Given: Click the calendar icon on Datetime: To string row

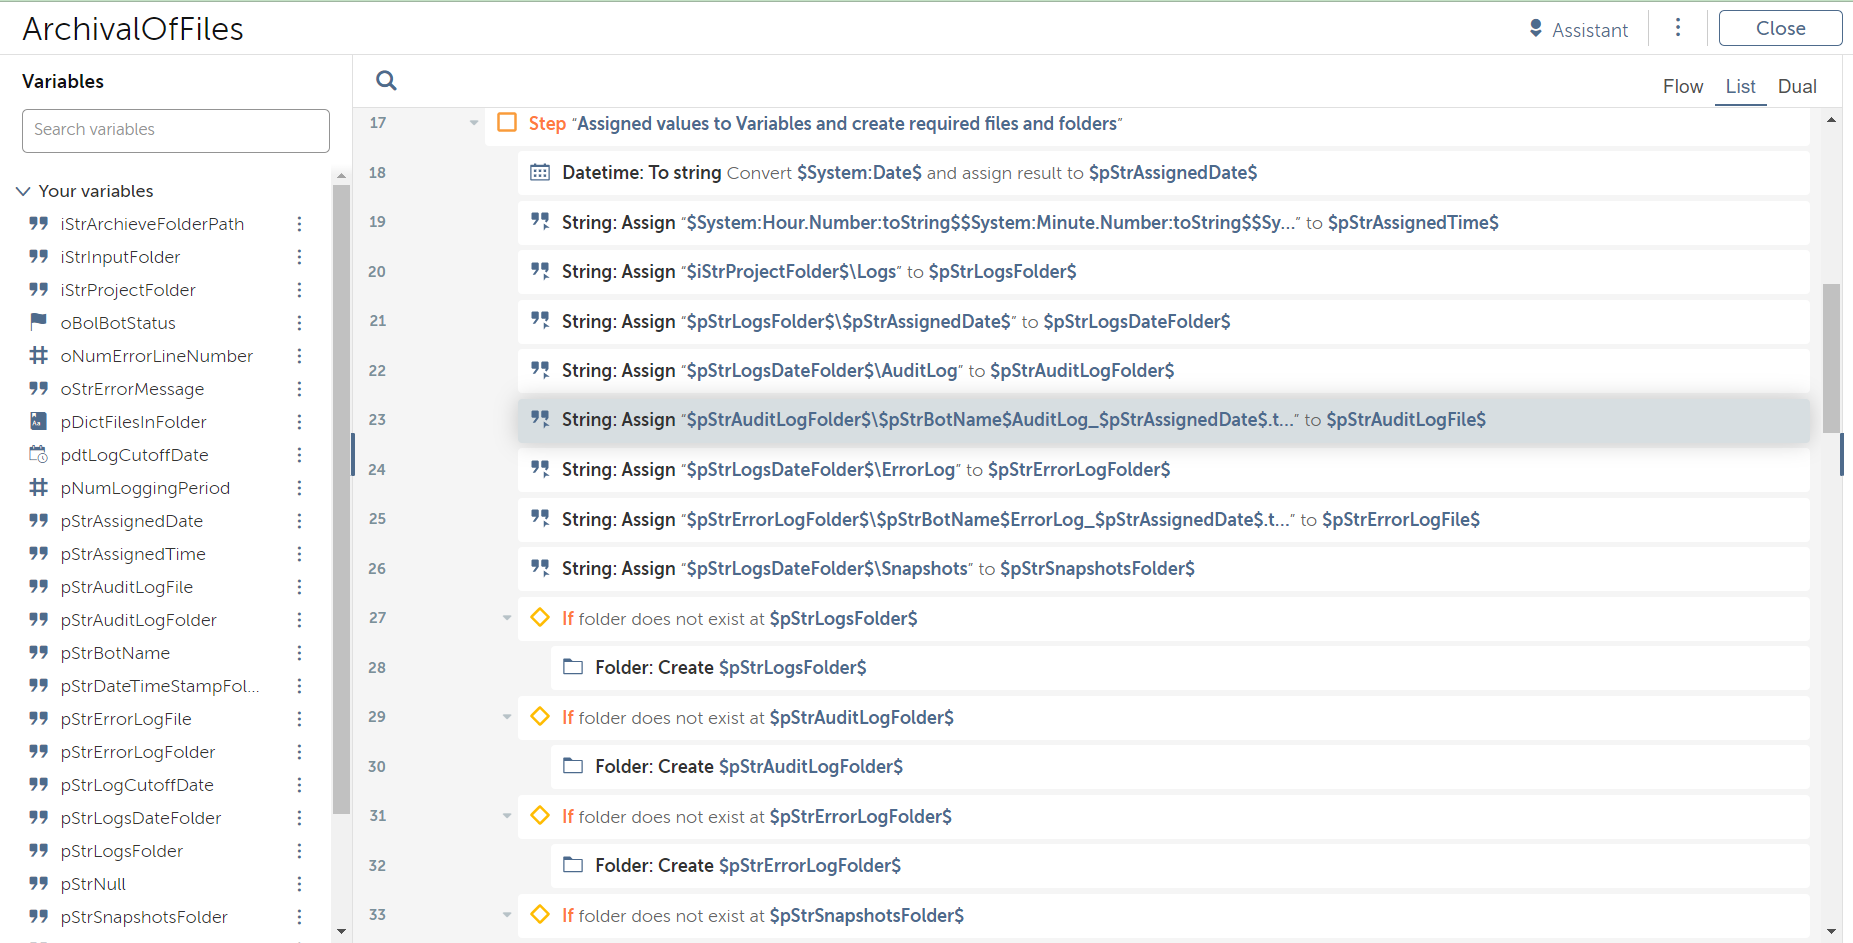Looking at the screenshot, I should coord(540,172).
